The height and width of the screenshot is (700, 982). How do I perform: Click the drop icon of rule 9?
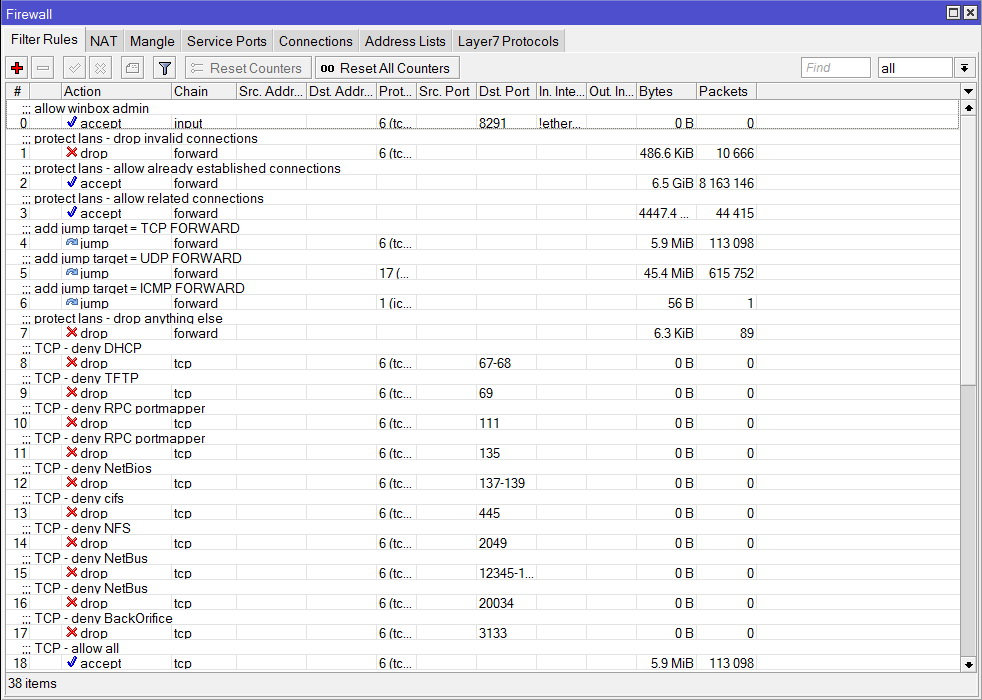tap(72, 393)
